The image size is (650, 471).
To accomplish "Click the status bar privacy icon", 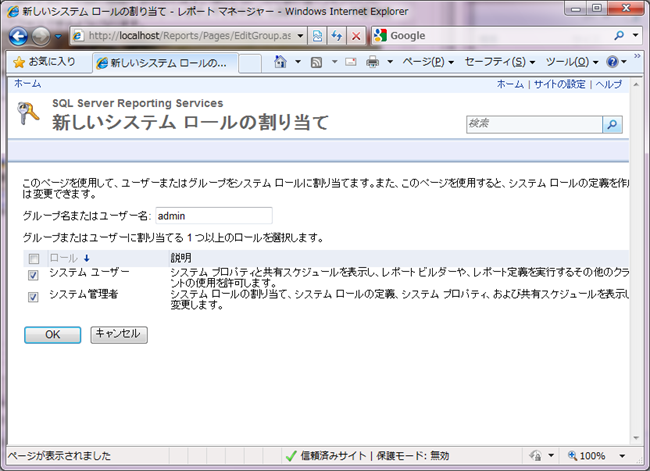I will pyautogui.click(x=535, y=456).
